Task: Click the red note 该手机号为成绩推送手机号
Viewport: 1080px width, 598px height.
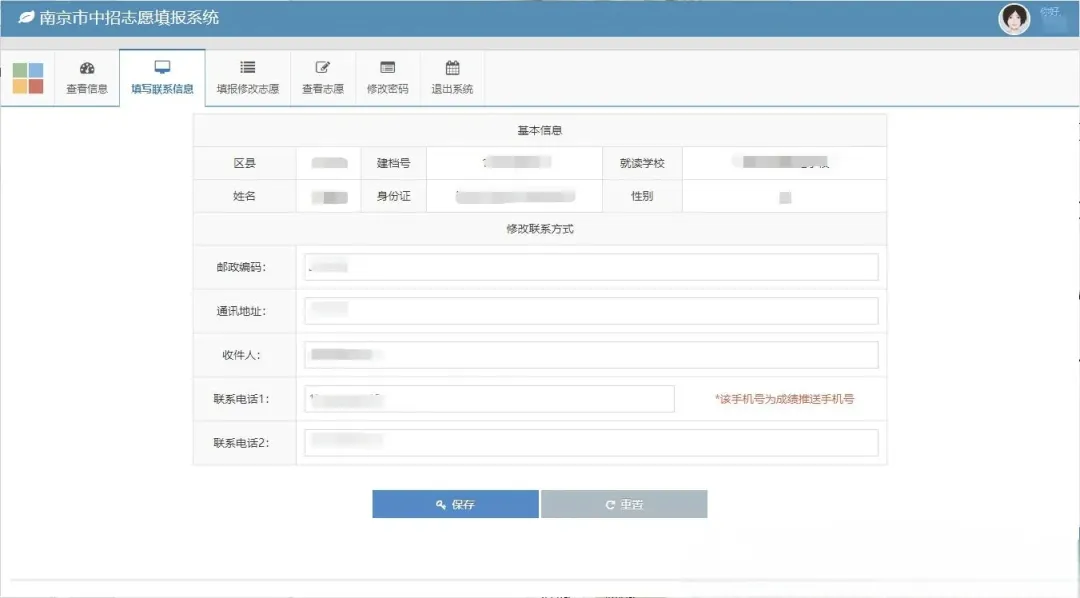Action: pos(785,399)
